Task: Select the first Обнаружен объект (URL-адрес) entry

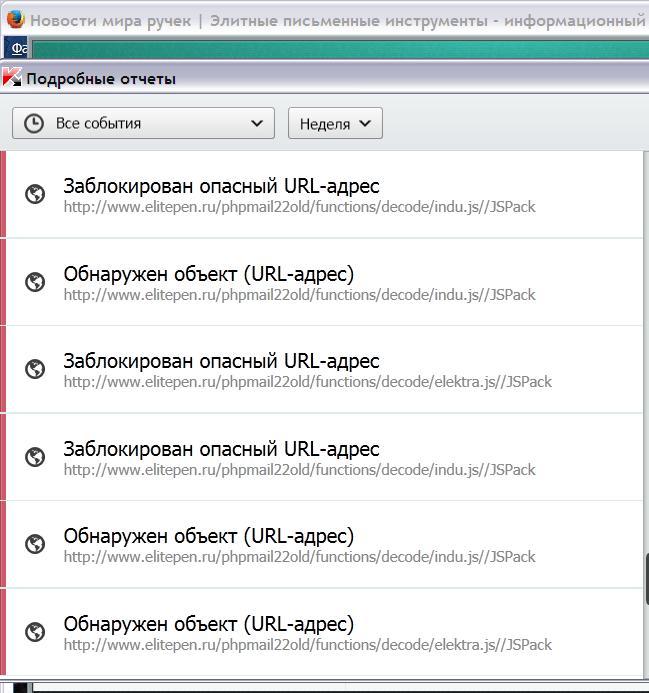Action: tap(208, 274)
